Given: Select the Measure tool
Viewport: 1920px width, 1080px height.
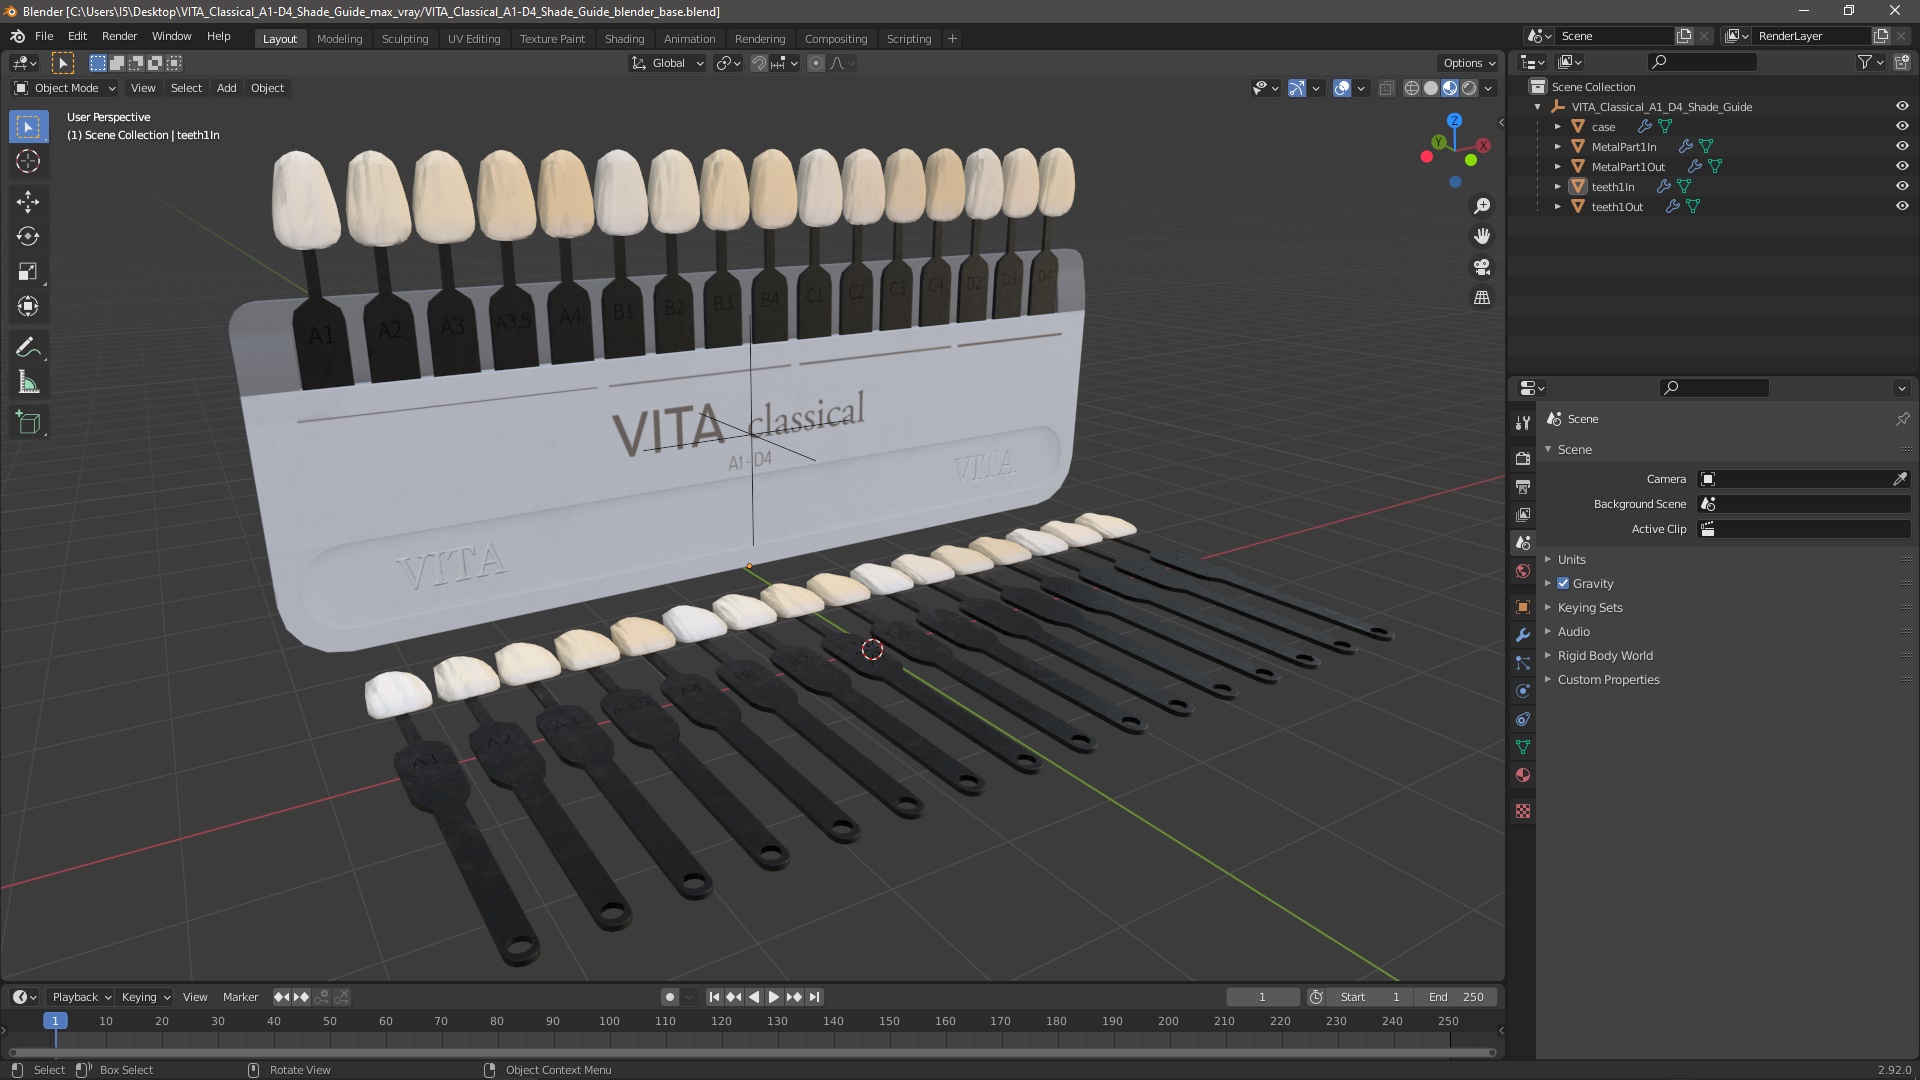Looking at the screenshot, I should click(x=28, y=383).
